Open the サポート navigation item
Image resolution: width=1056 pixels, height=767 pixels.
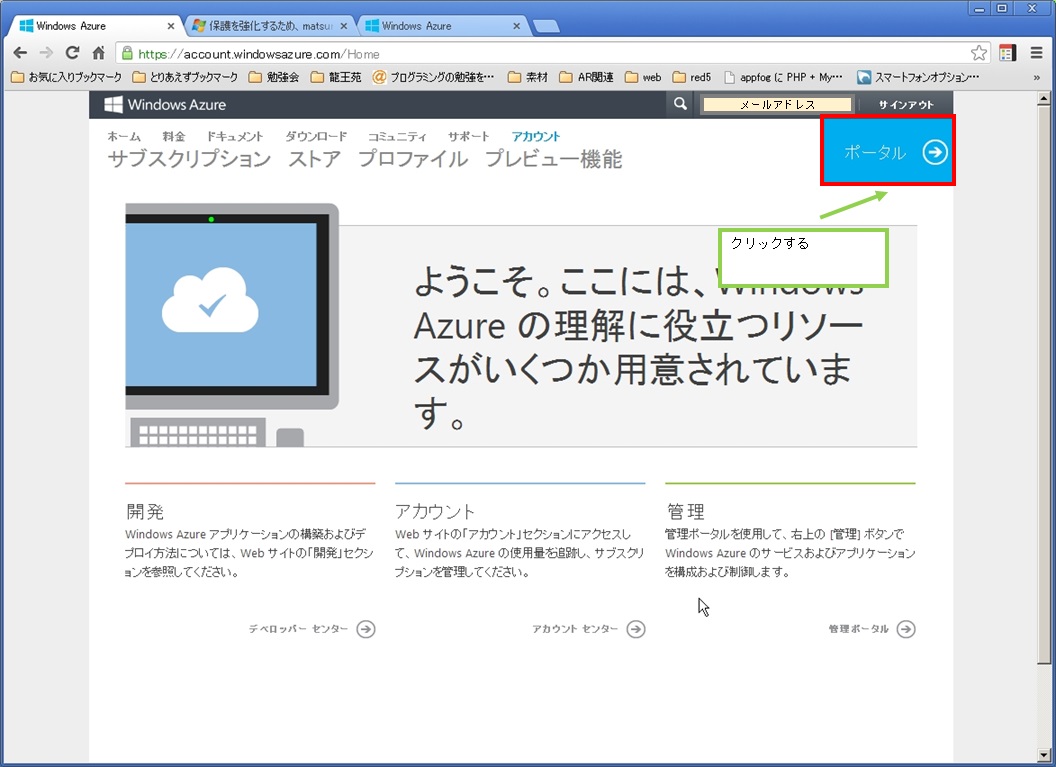(x=469, y=136)
